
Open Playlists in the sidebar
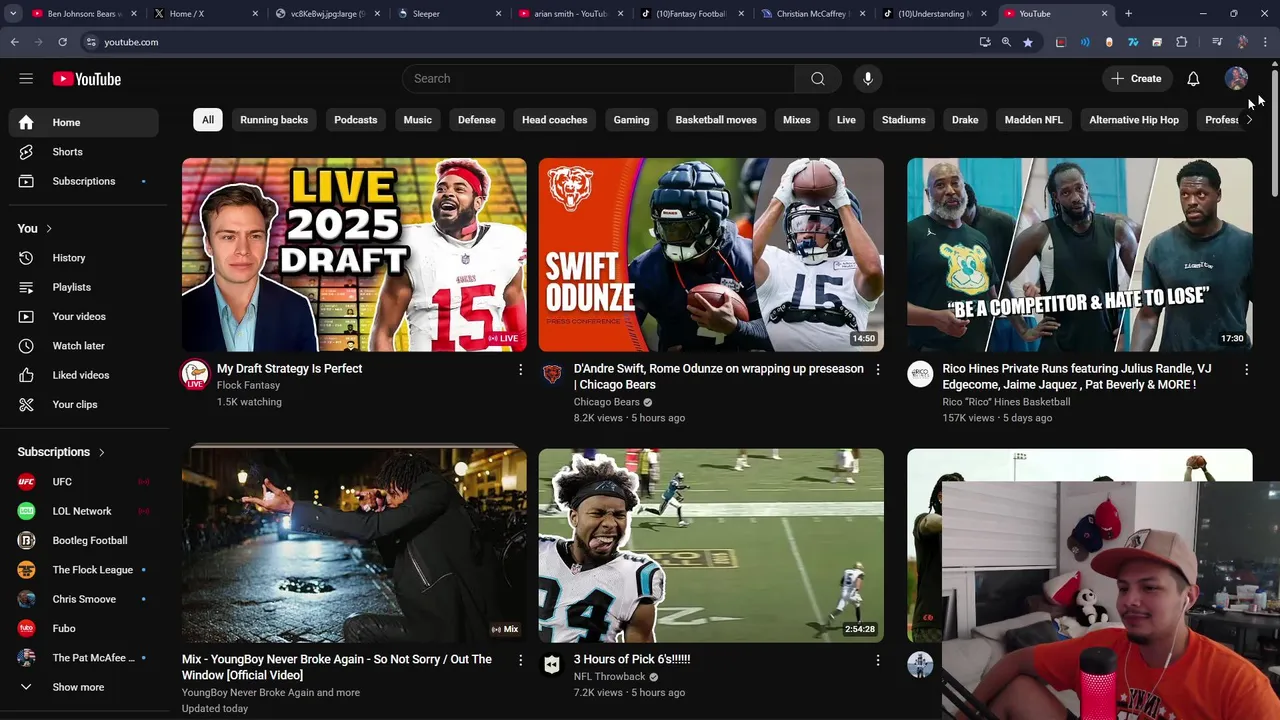pyautogui.click(x=84, y=287)
